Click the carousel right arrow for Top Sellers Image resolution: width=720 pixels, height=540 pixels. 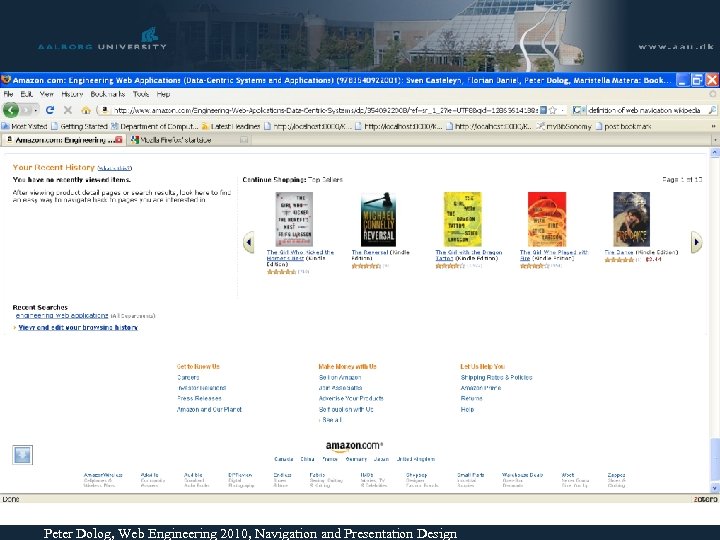pyautogui.click(x=696, y=242)
